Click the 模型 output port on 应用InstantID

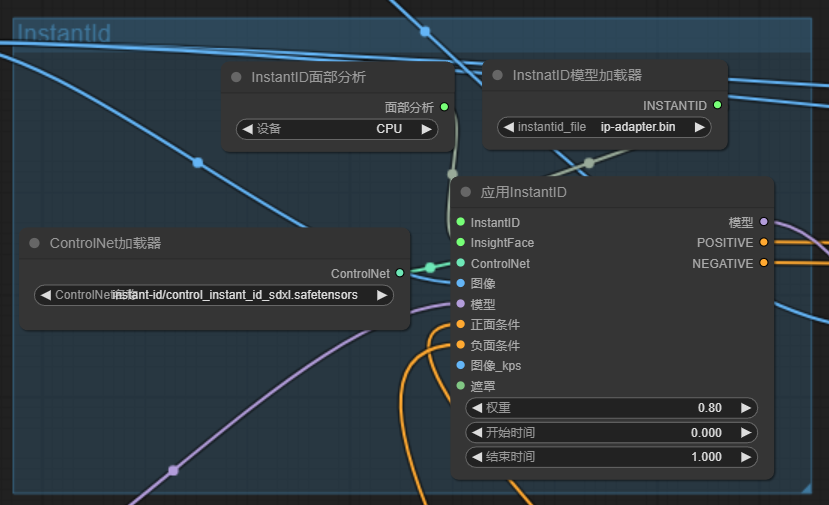[763, 222]
